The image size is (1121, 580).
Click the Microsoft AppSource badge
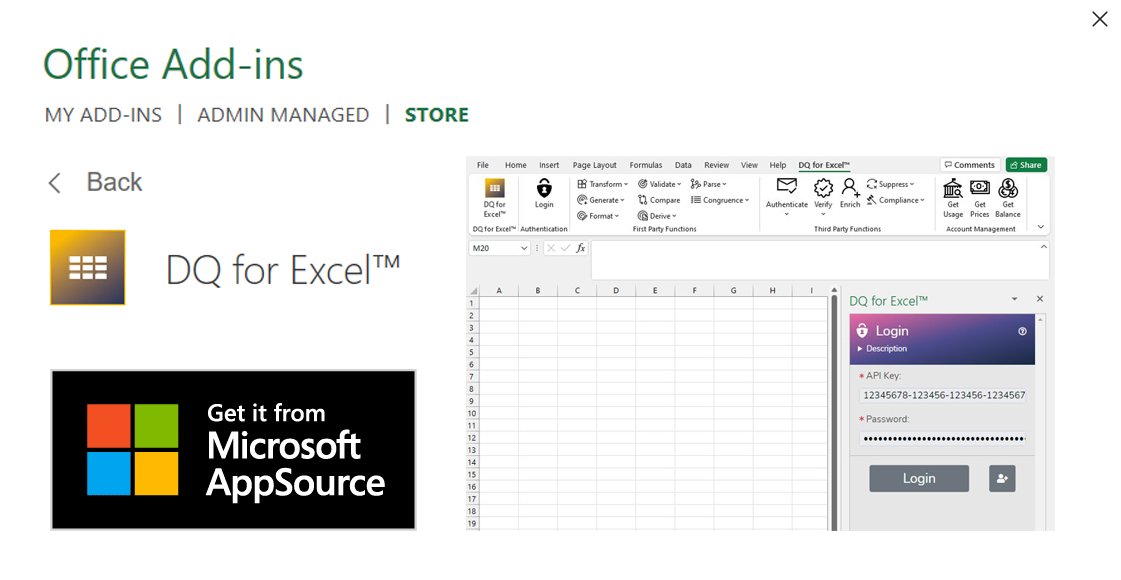(233, 449)
